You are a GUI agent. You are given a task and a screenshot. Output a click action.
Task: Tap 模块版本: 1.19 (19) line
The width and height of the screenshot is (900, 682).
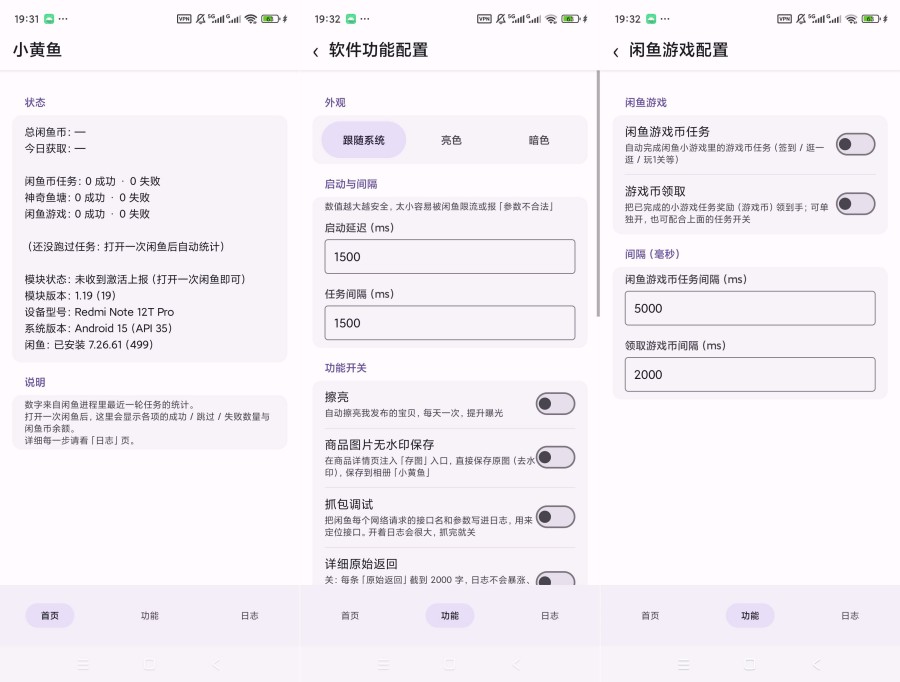[x=70, y=296]
